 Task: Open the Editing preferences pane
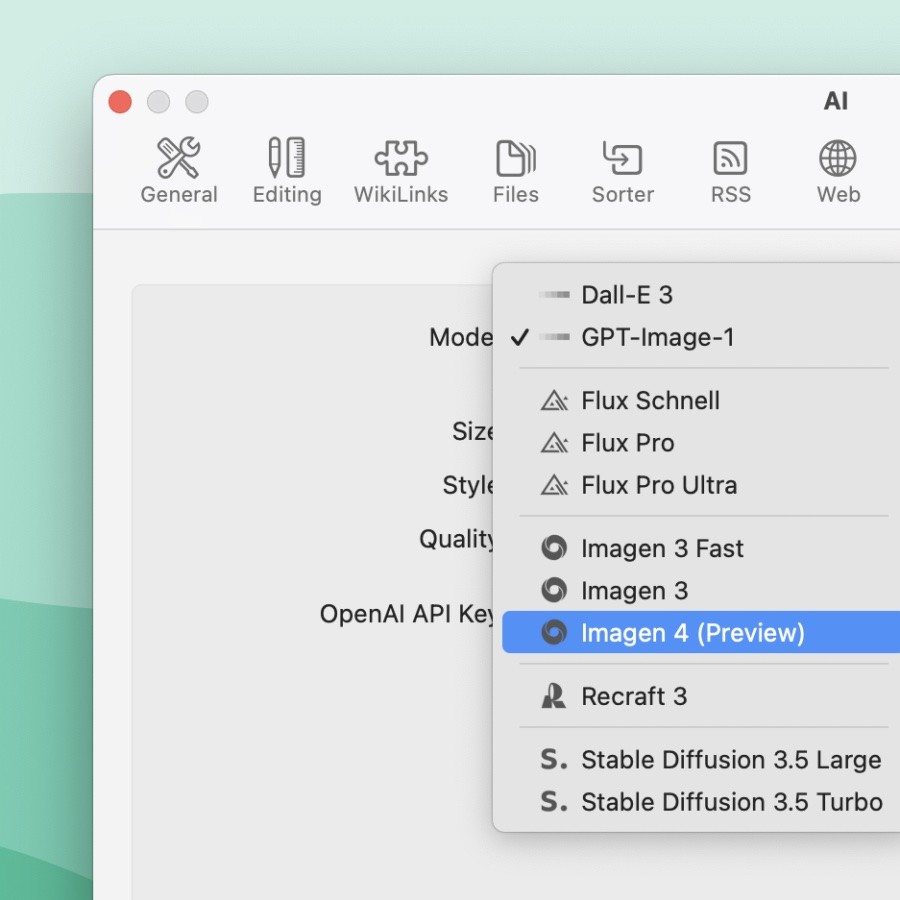(x=287, y=171)
